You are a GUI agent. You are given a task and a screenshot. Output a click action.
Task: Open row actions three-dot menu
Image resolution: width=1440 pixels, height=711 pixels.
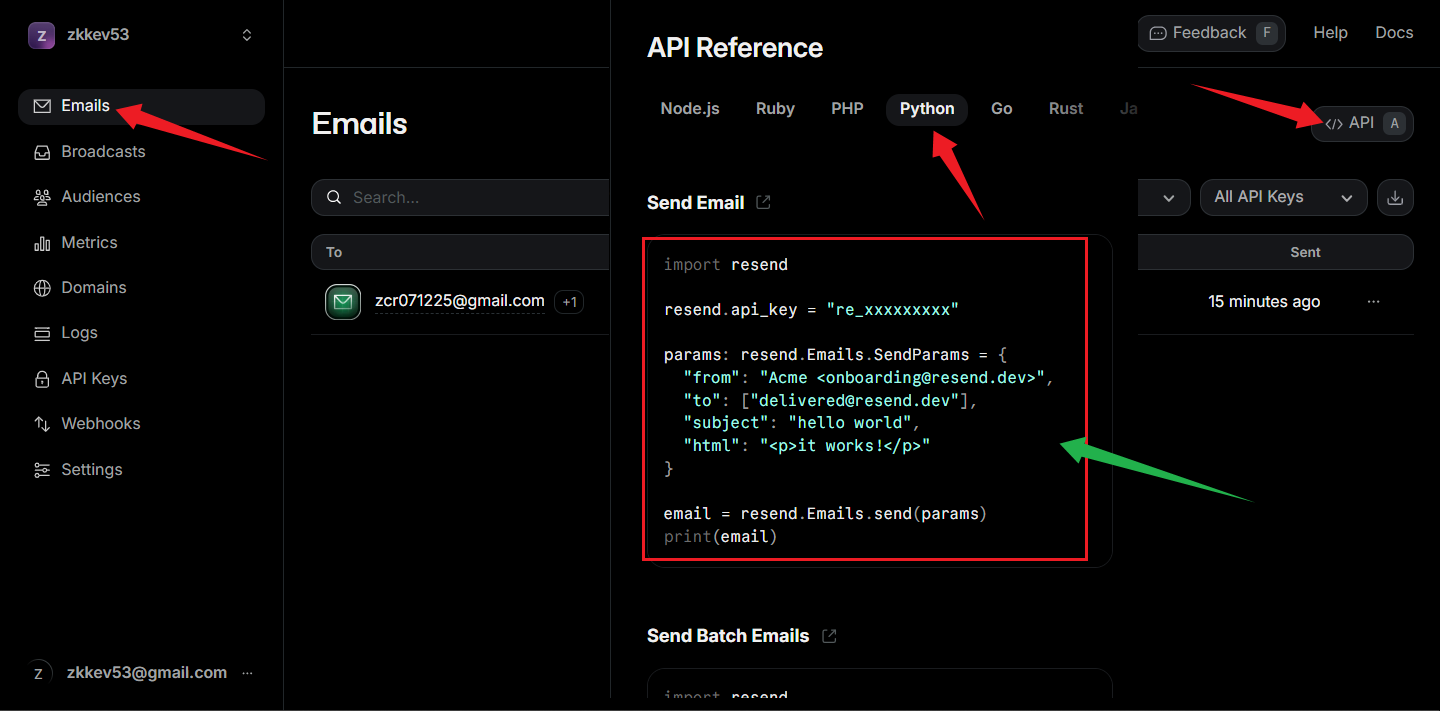point(1373,301)
